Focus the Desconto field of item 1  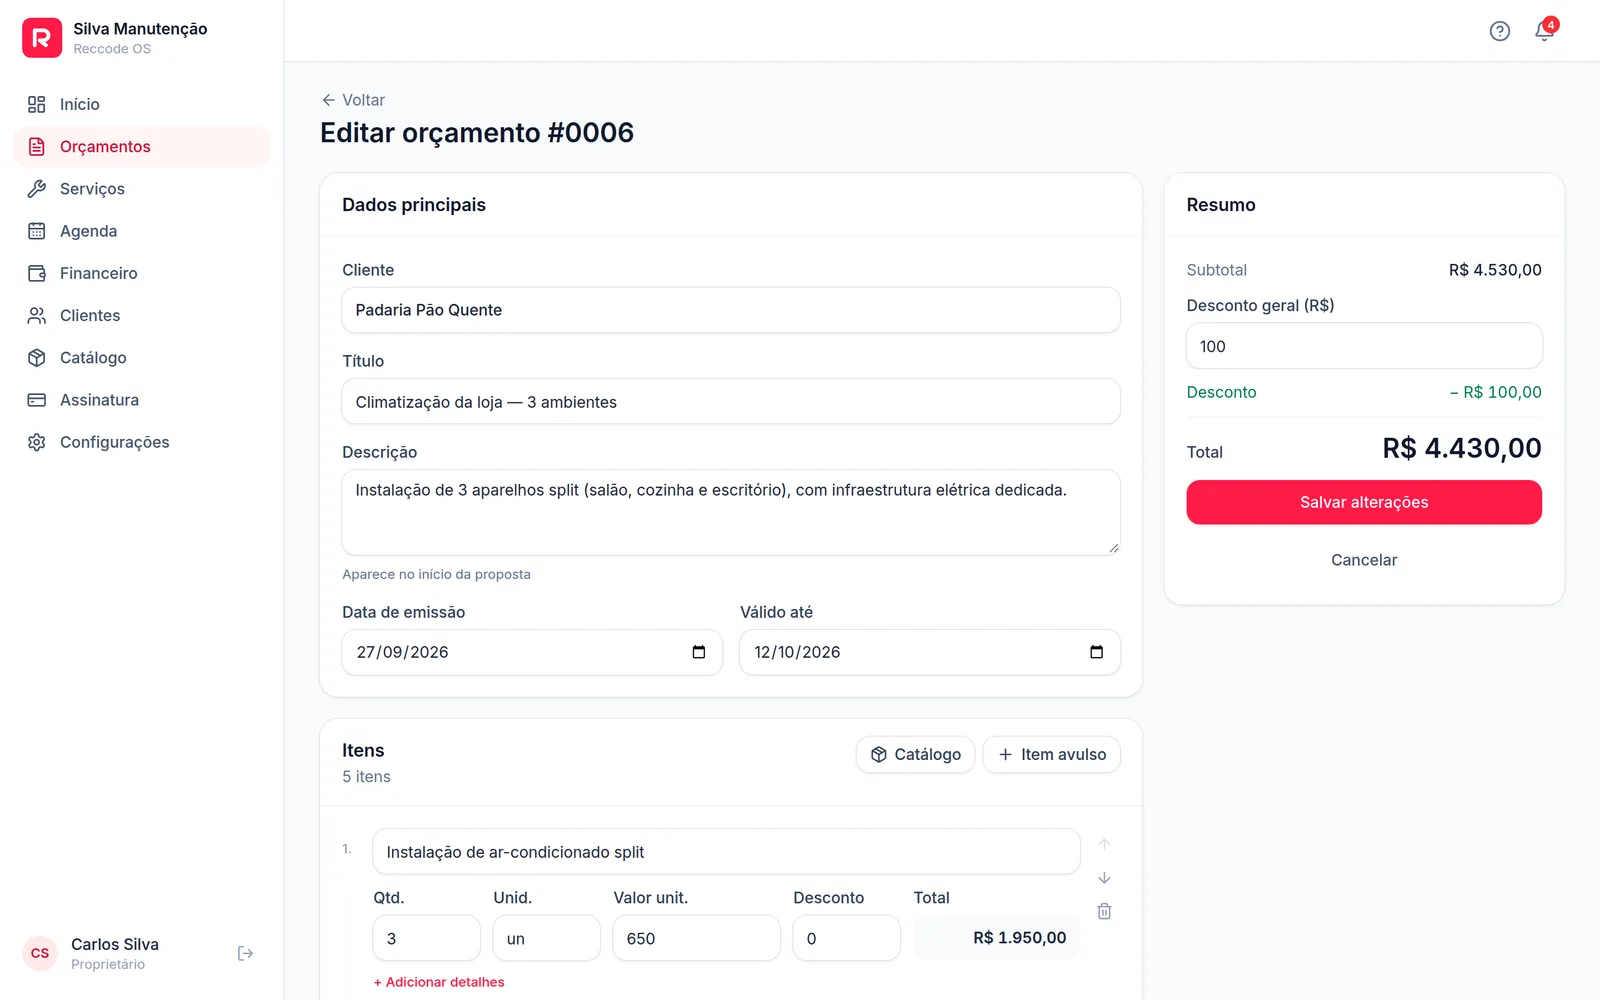pos(847,938)
